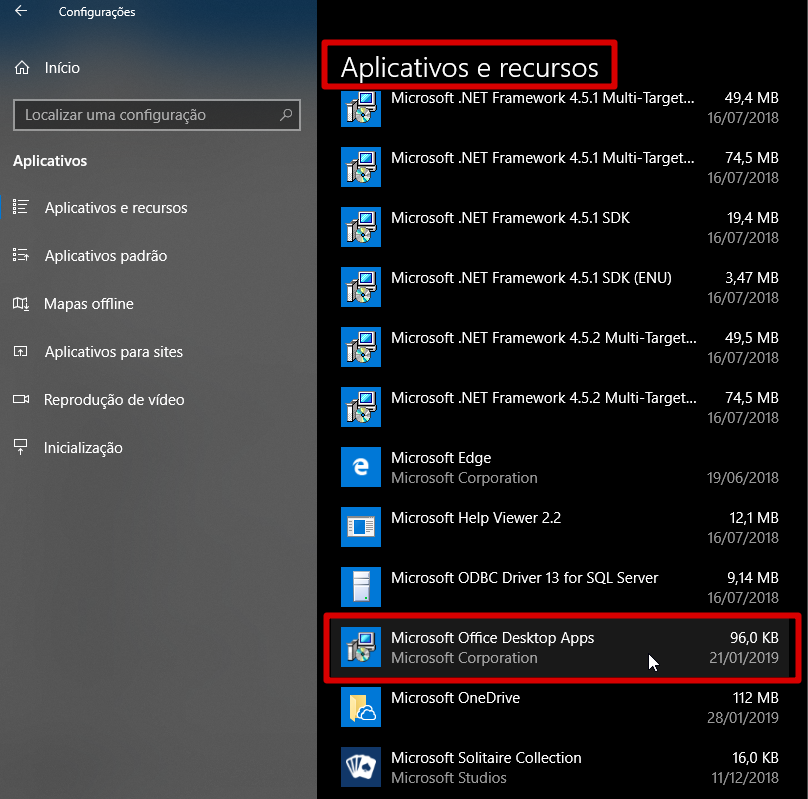Image resolution: width=808 pixels, height=799 pixels.
Task: Click the .NET Framework 4.5.1 SDK 19,4 MB icon
Action: click(361, 227)
